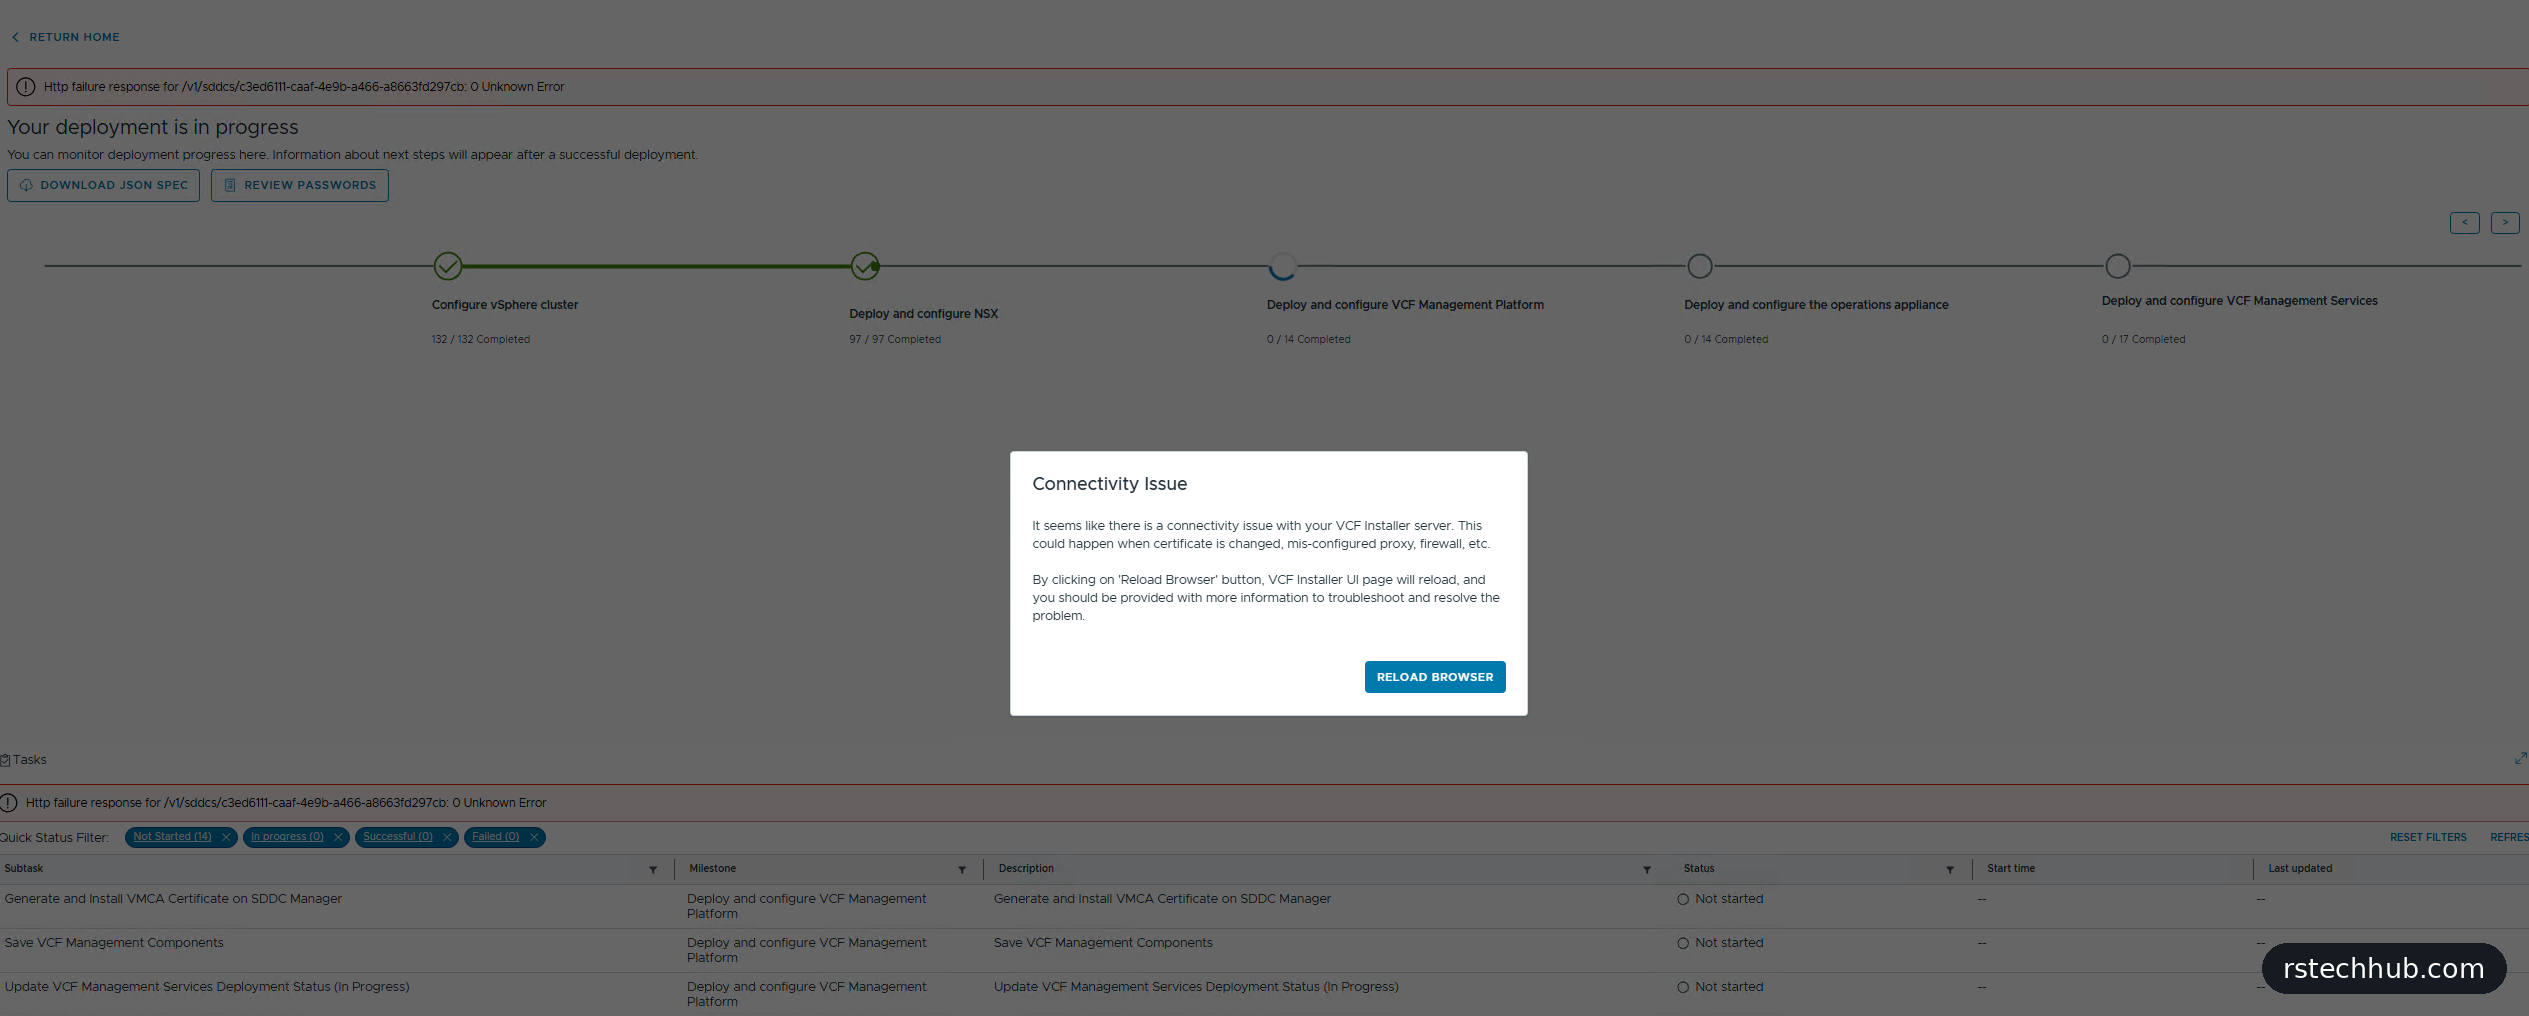Click the document icon in Review Passwords
The image size is (2529, 1016).
[x=230, y=185]
